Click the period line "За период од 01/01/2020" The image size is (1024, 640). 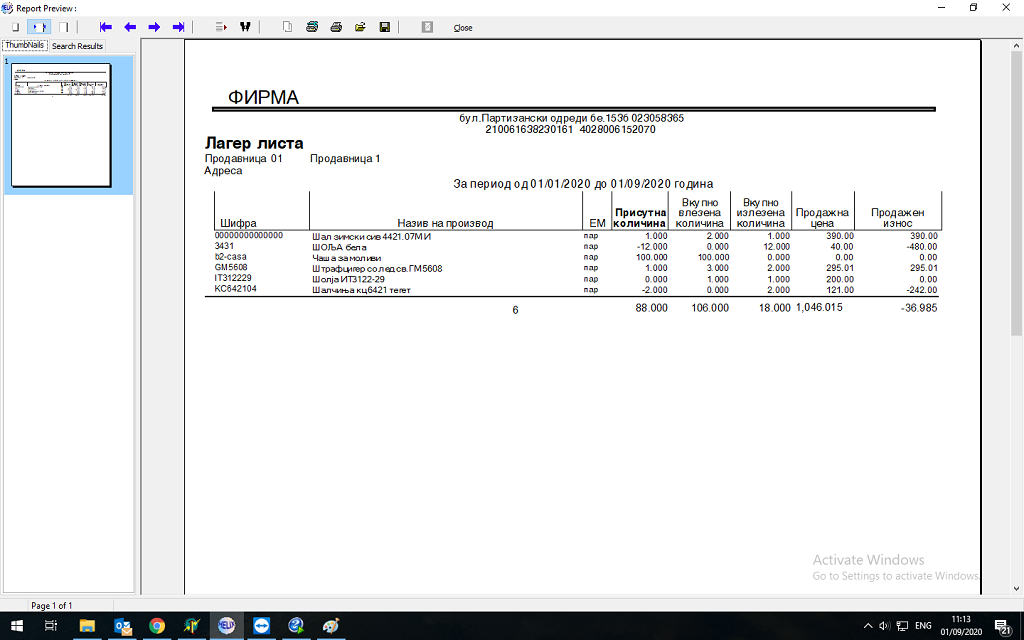(522, 184)
